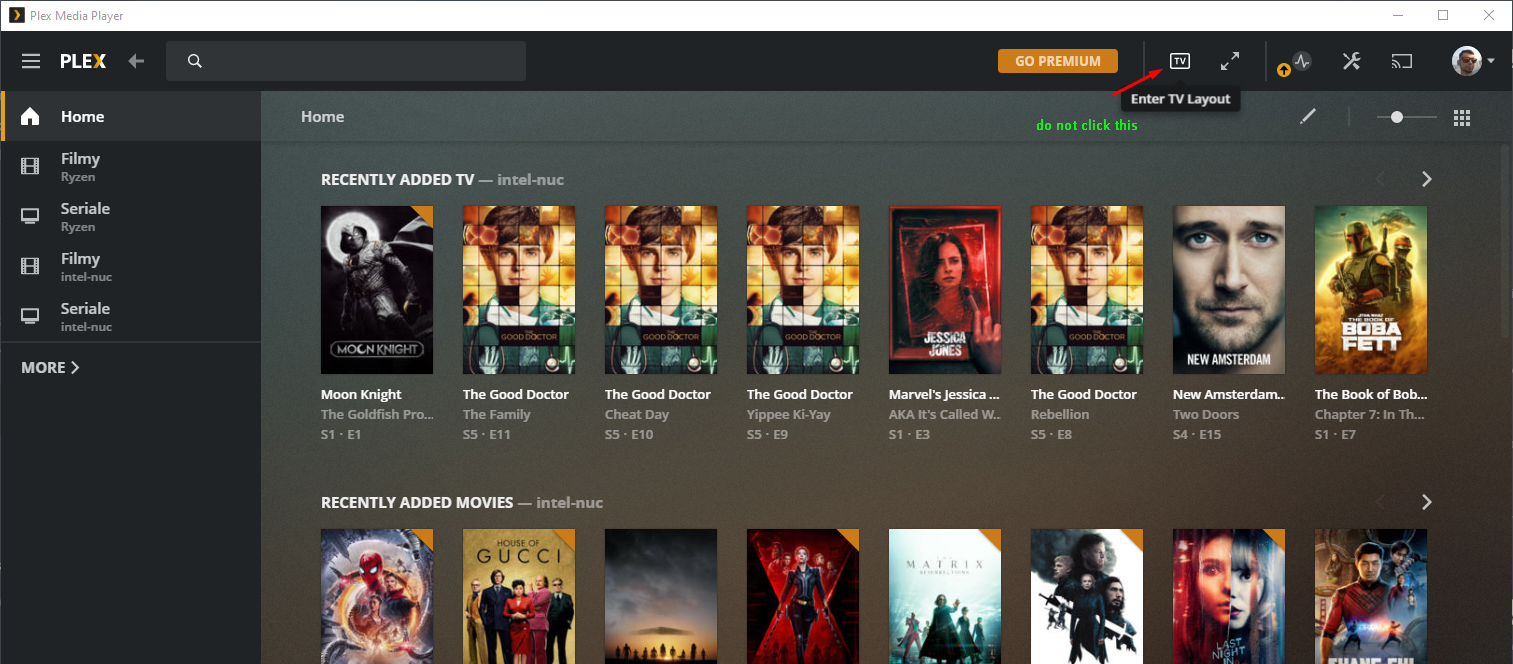Open the Shang-Chi movie poster
The height and width of the screenshot is (664, 1513).
point(1371,596)
